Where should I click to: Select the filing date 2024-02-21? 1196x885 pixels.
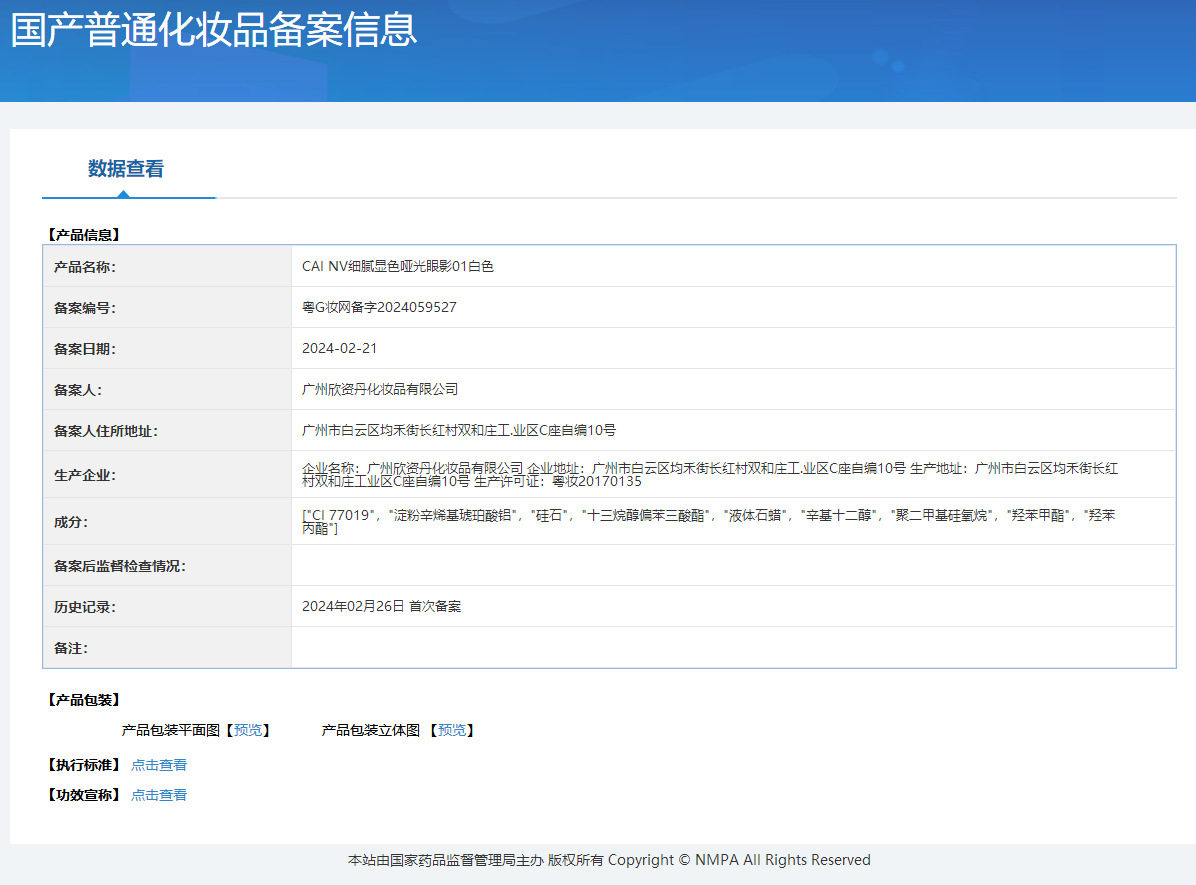339,348
